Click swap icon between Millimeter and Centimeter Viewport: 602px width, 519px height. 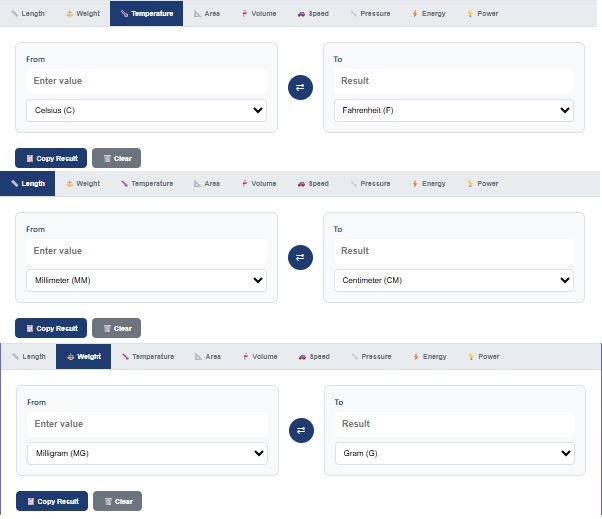(x=300, y=258)
